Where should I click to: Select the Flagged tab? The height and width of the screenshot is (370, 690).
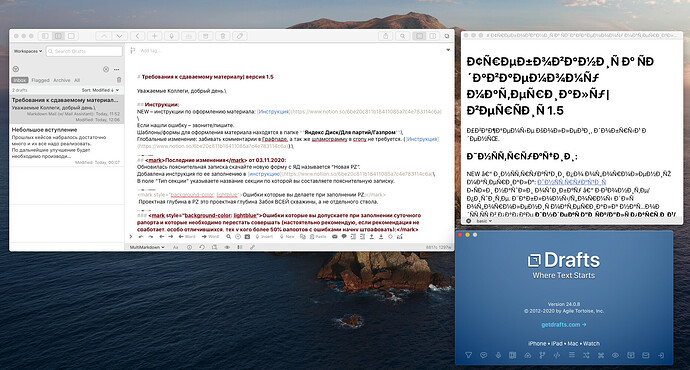40,80
